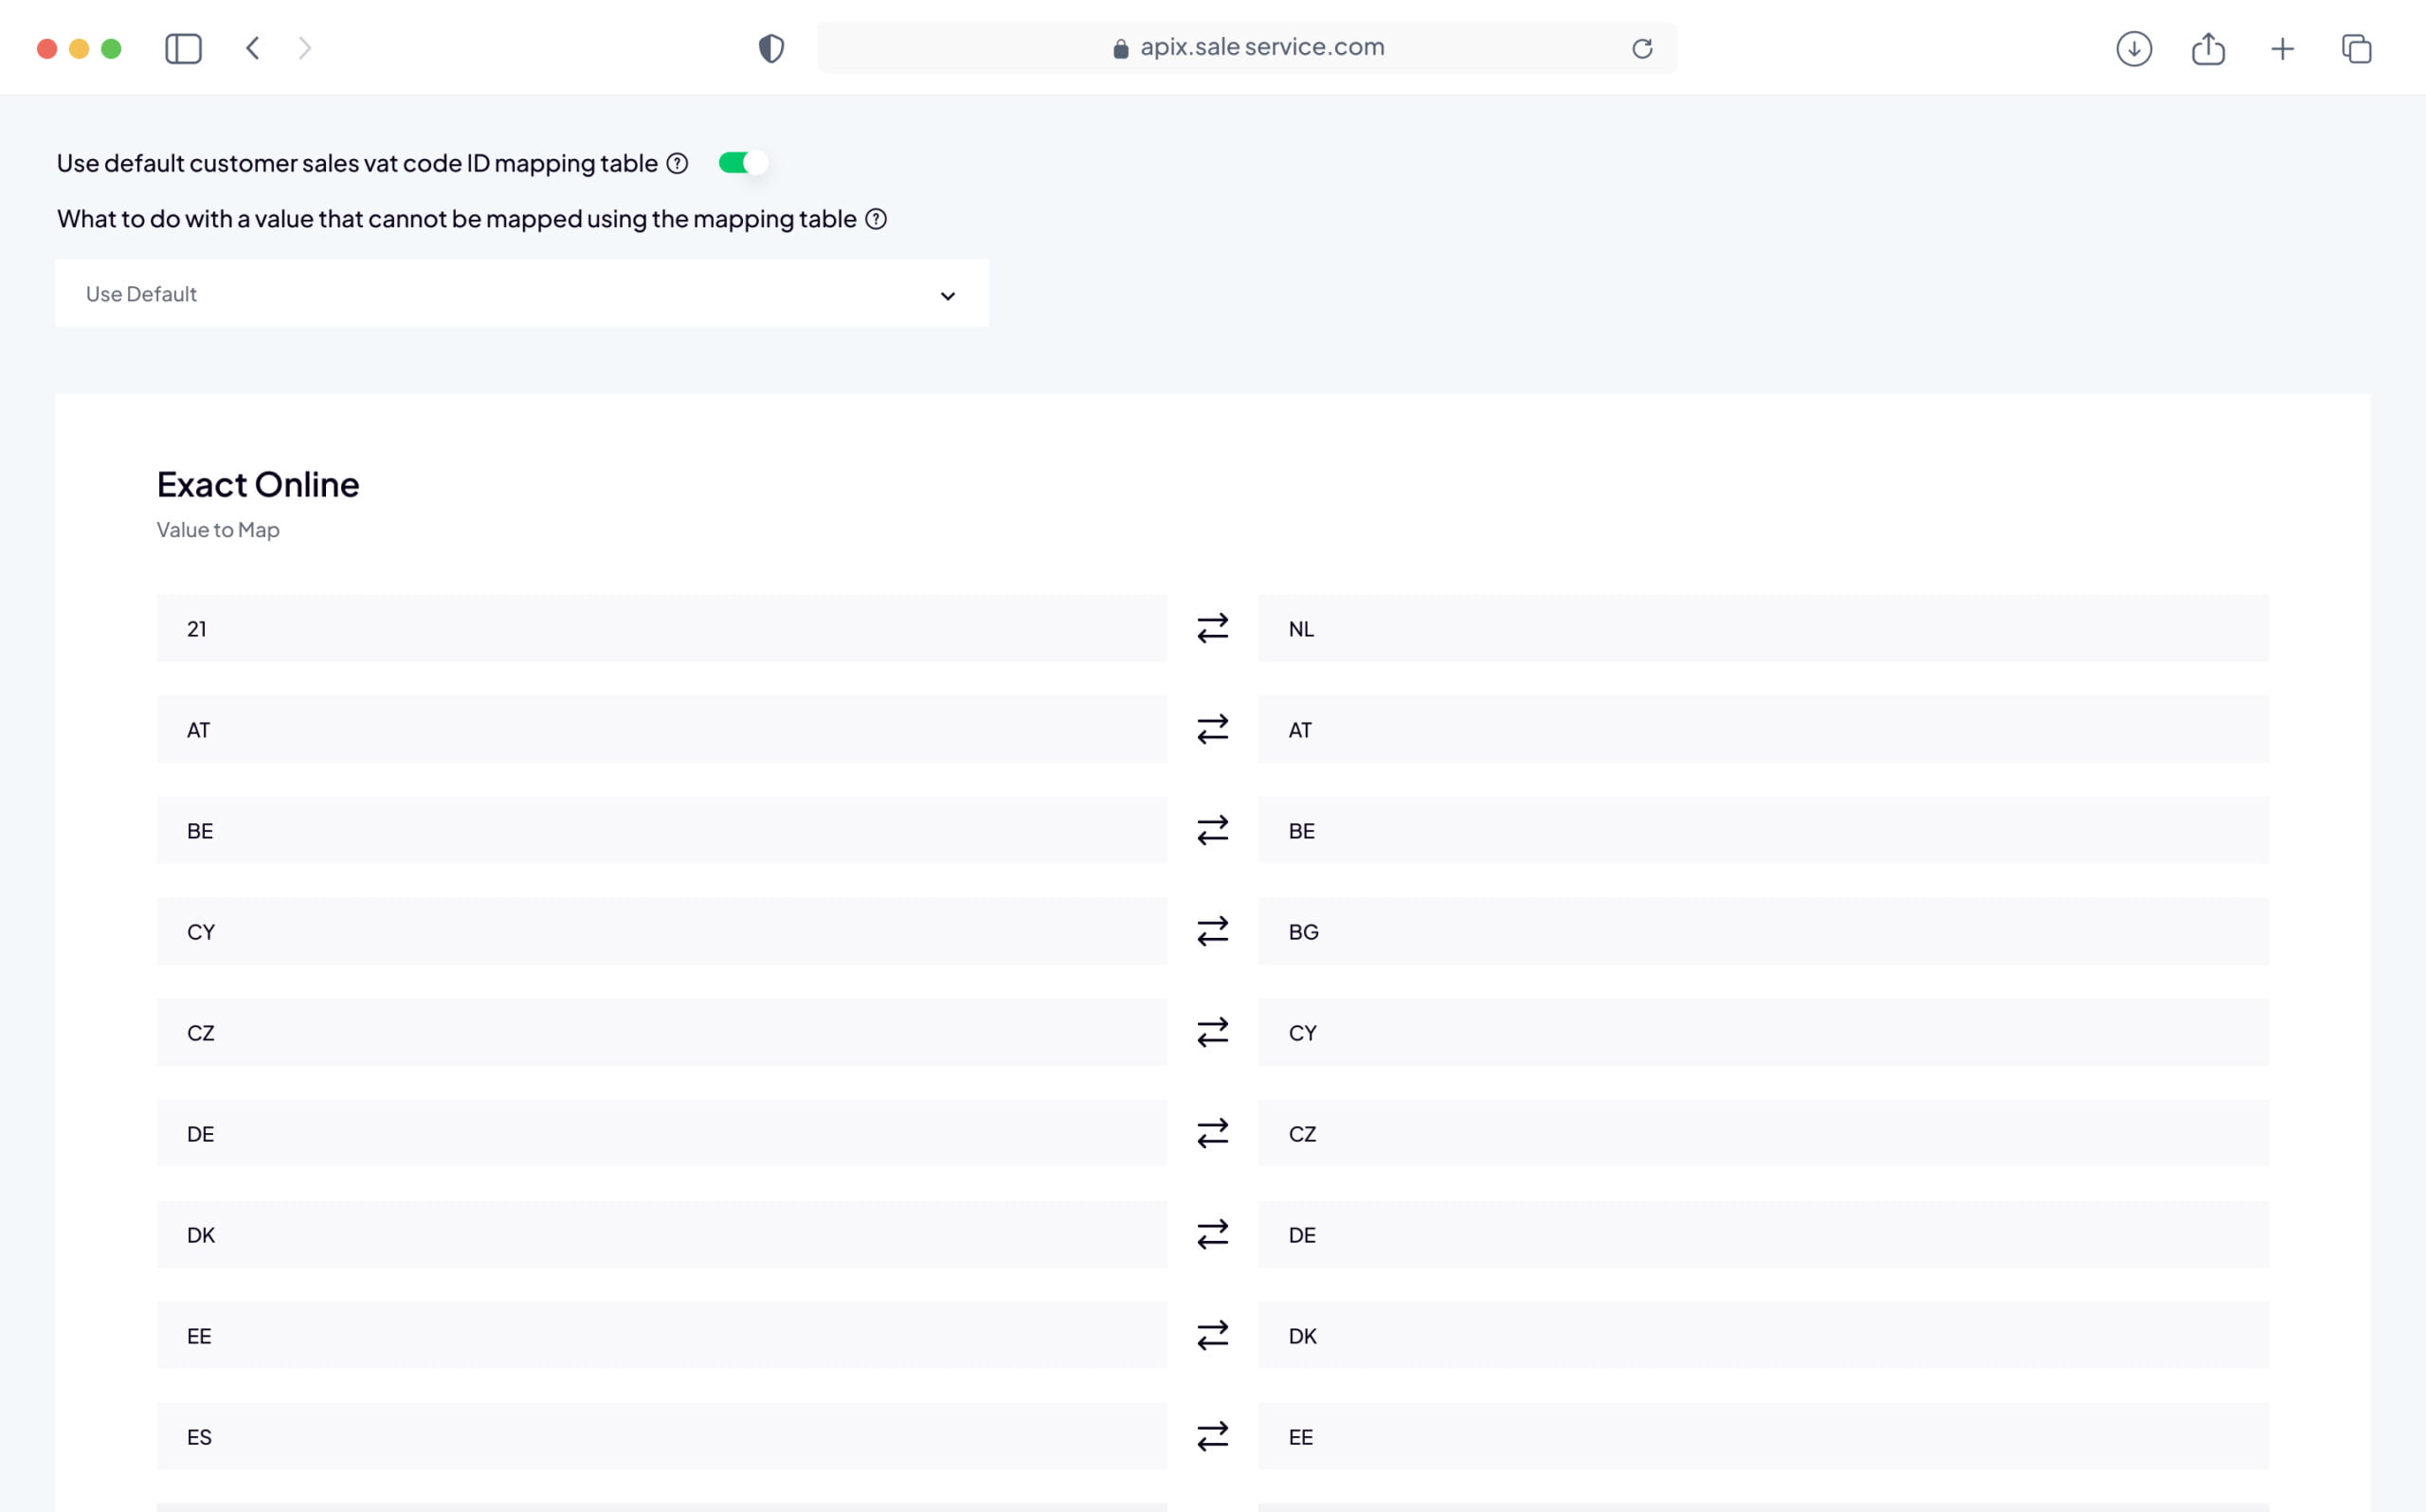The image size is (2426, 1512).
Task: Select the left field containing AT
Action: 662,729
